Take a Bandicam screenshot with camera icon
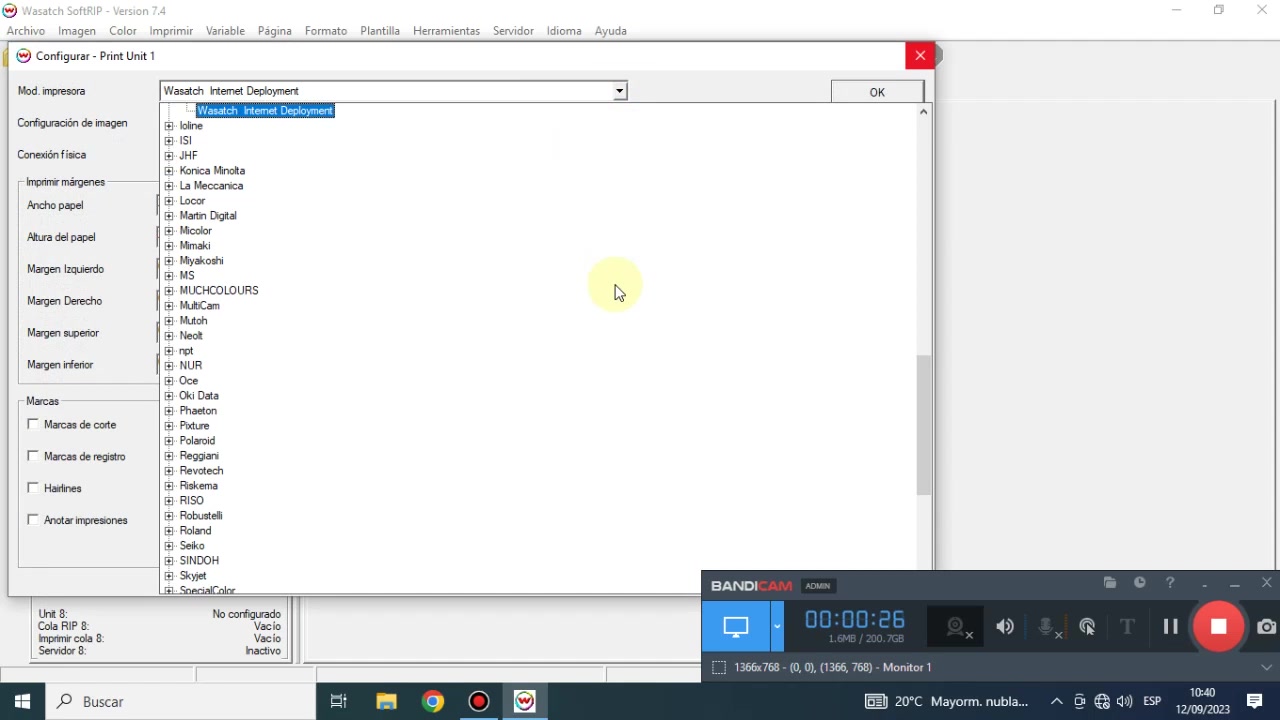This screenshot has height=720, width=1280. [1267, 627]
